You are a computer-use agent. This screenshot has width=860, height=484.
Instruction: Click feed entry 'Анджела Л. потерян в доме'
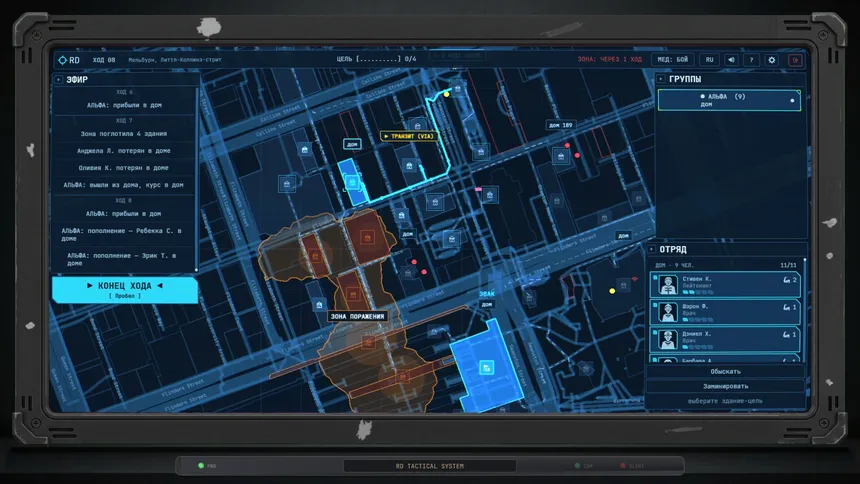[x=124, y=151]
